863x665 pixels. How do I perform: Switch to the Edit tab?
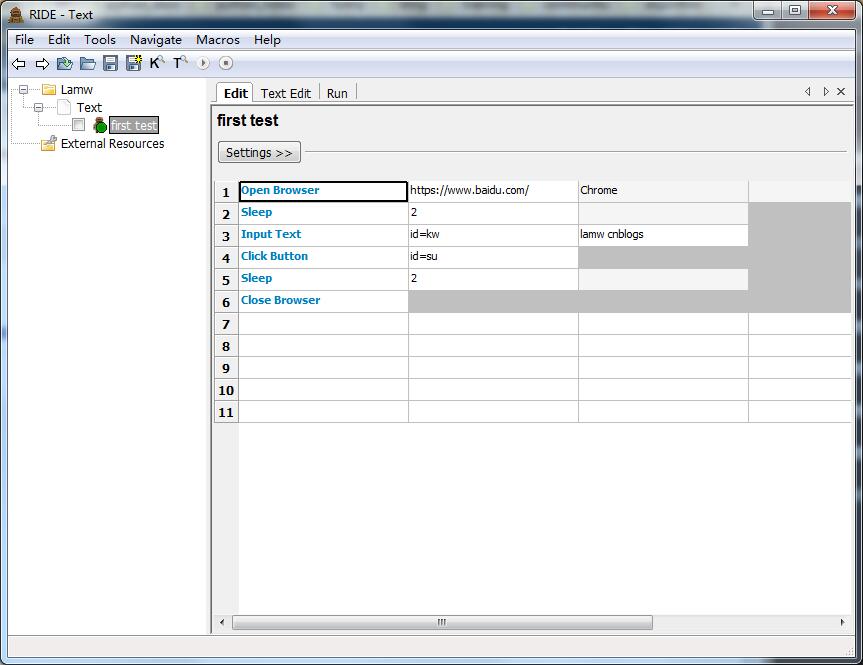click(236, 93)
